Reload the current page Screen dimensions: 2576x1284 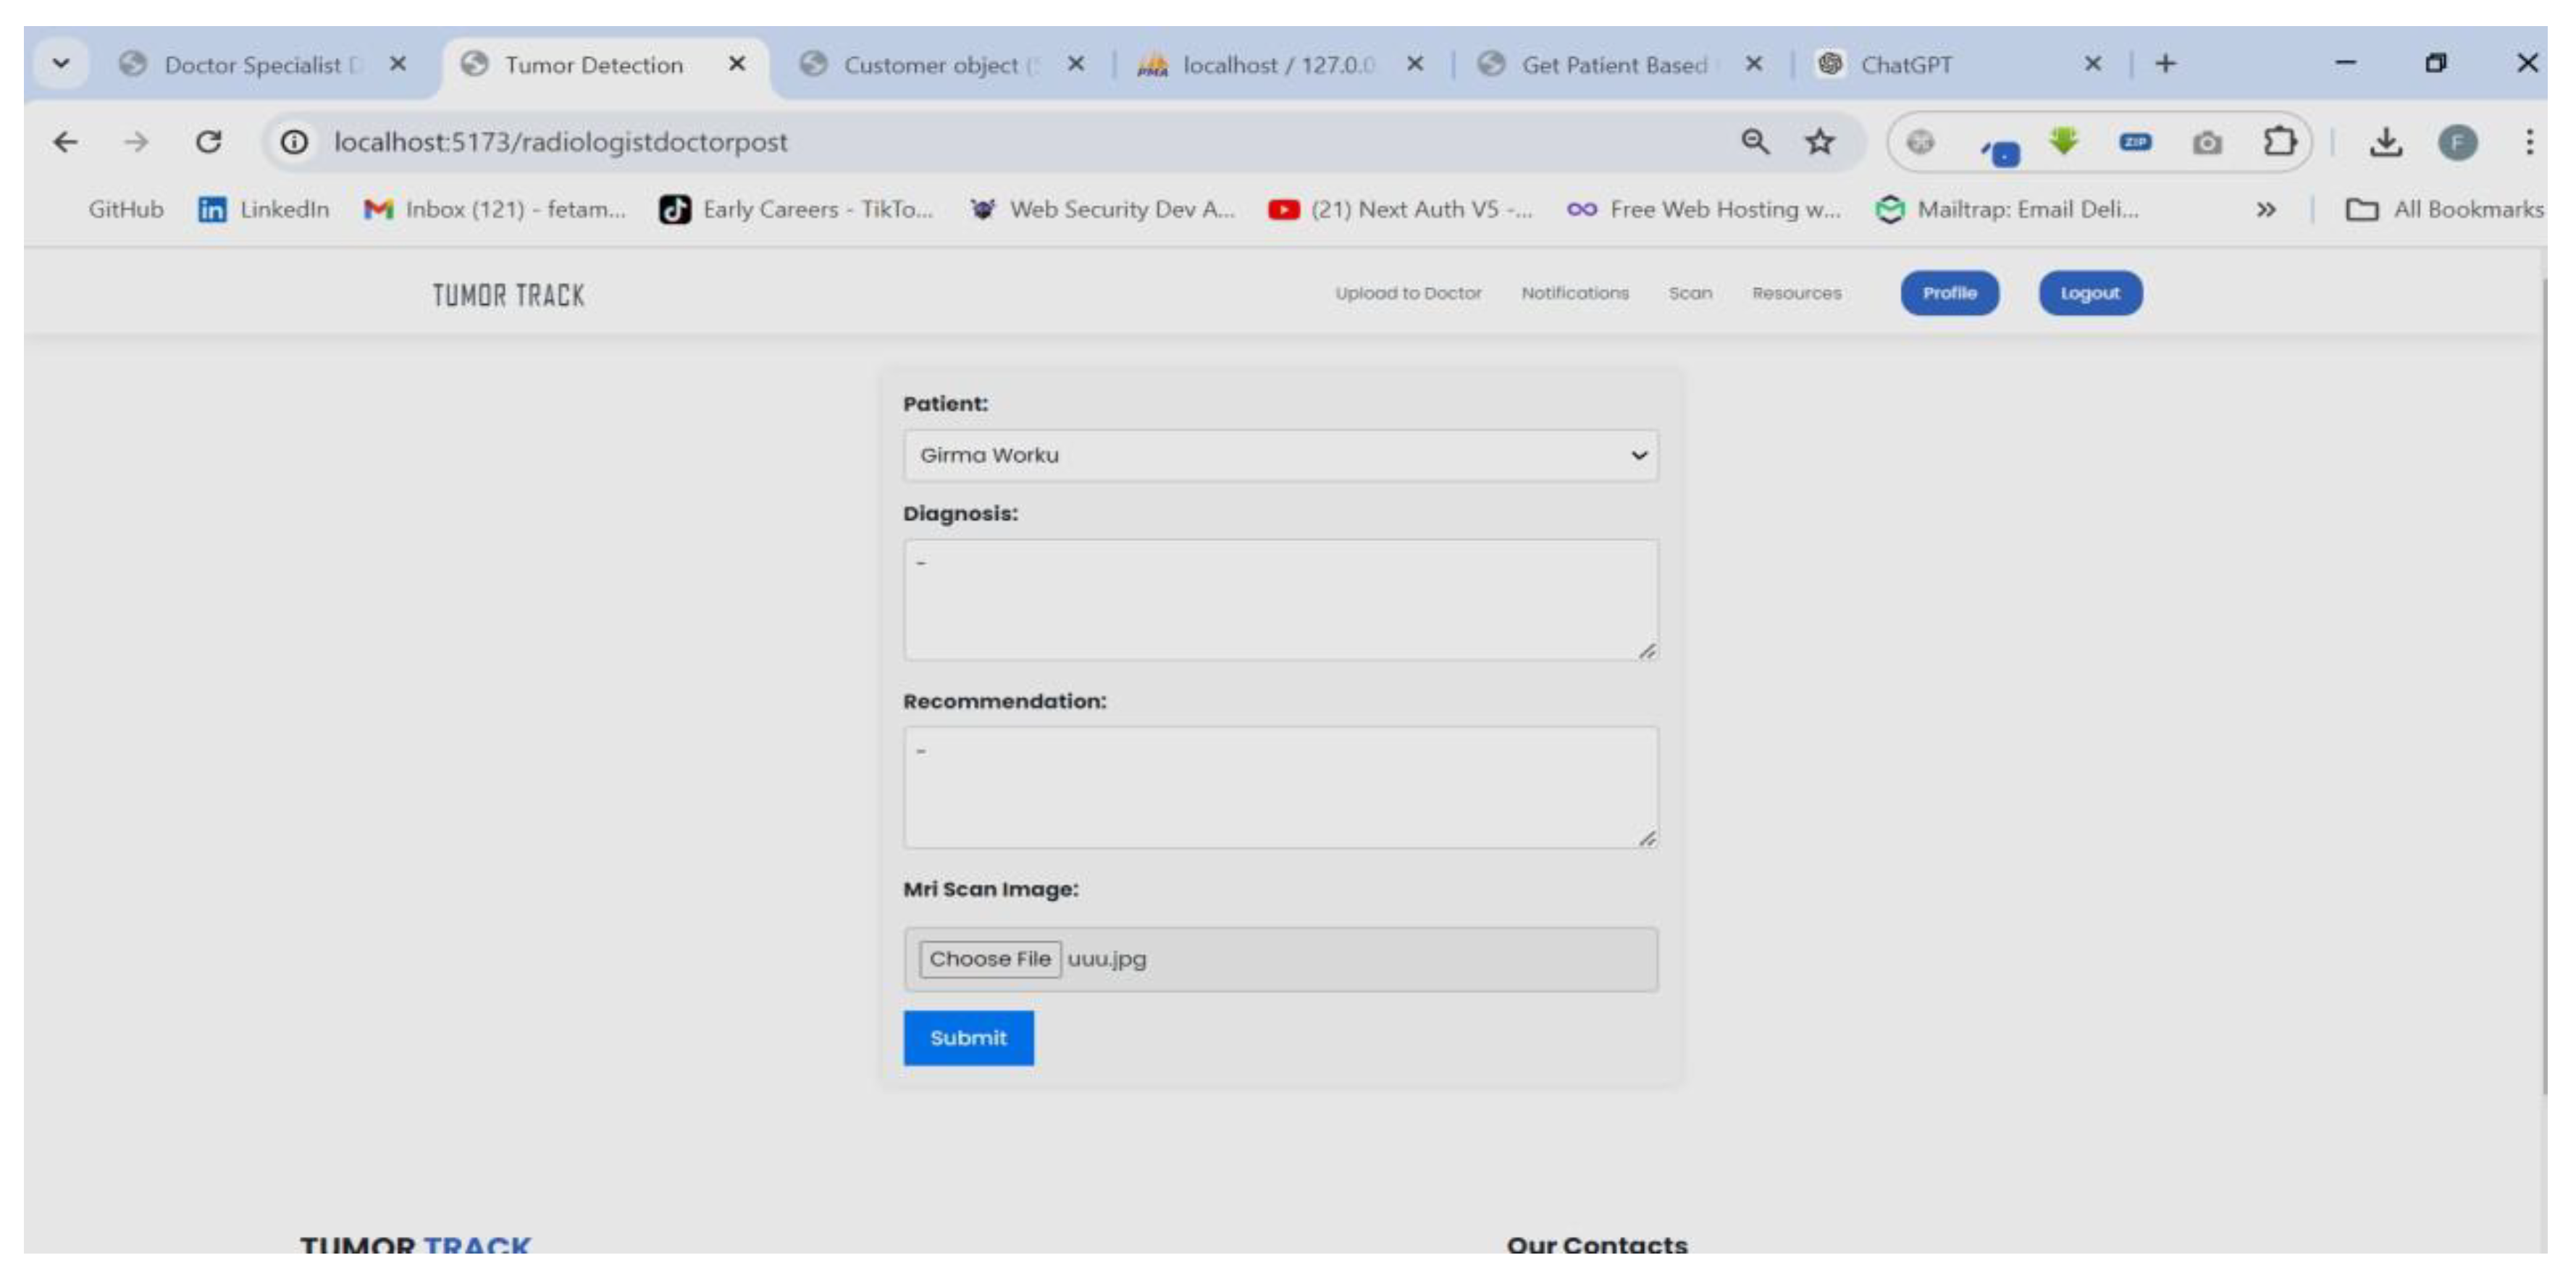click(209, 141)
